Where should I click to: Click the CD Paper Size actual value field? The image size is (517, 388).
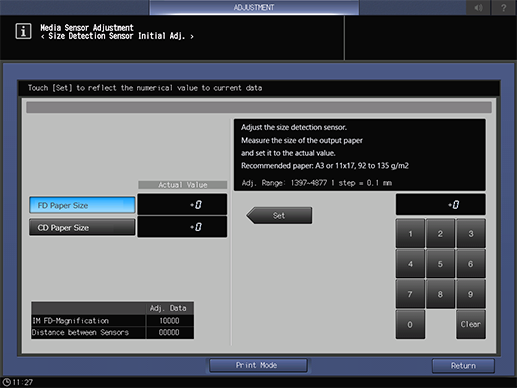(x=182, y=227)
